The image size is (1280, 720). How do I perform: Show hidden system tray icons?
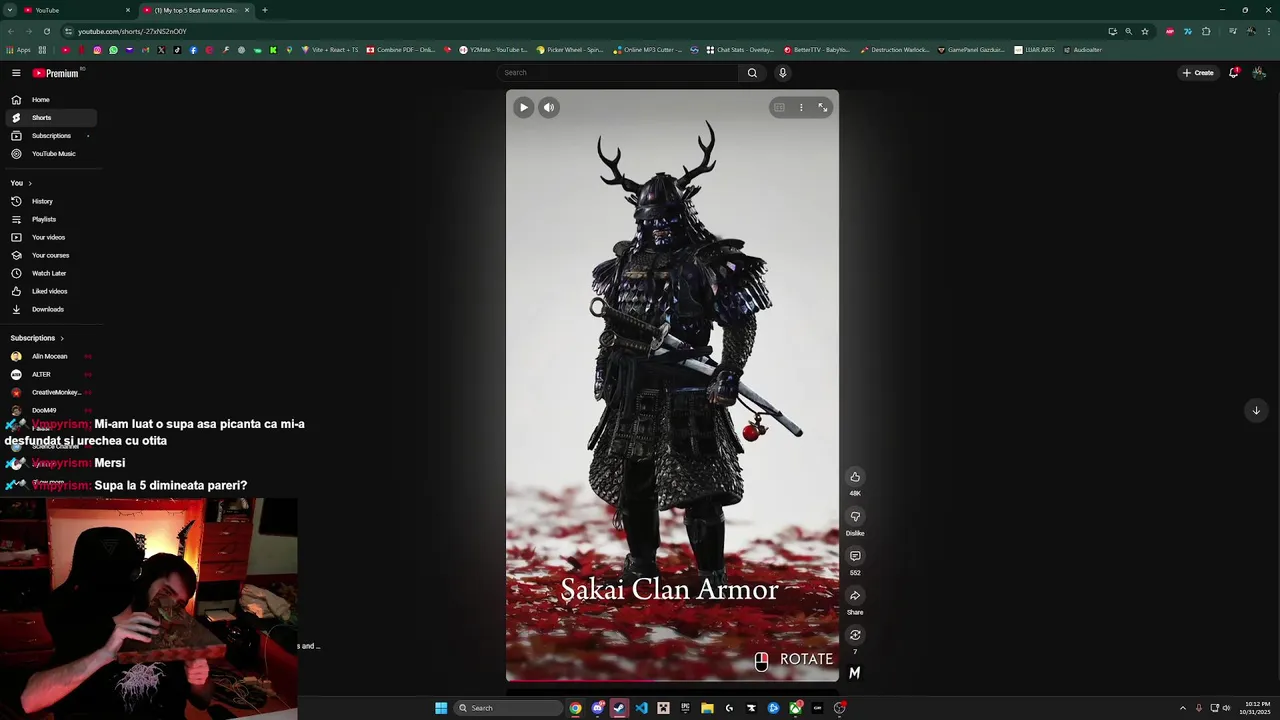coord(1182,708)
